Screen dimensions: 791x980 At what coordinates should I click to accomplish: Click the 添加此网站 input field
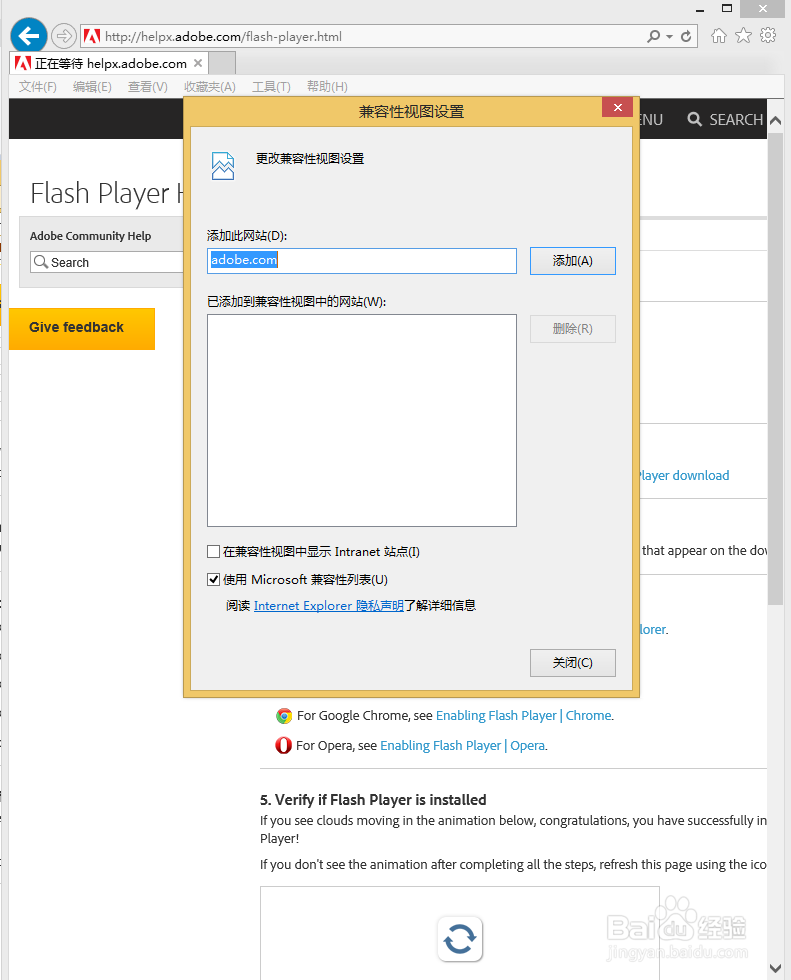click(x=362, y=261)
